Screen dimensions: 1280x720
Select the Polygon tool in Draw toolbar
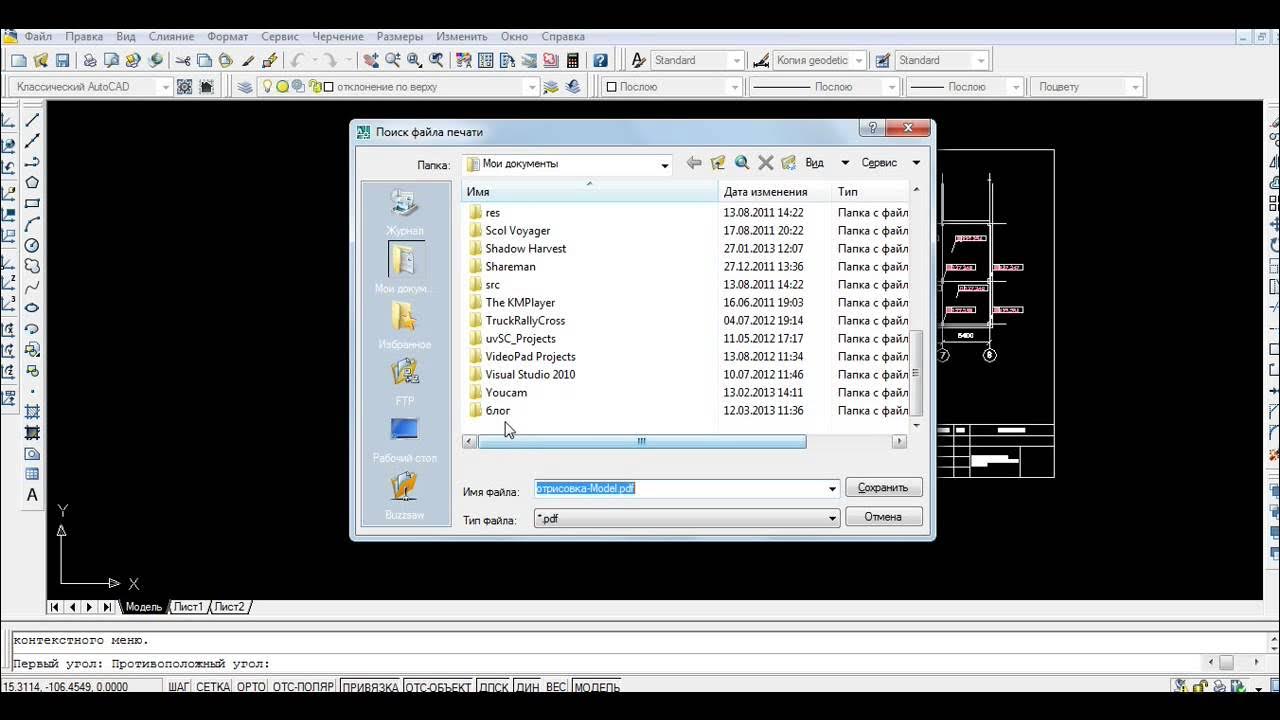[32, 182]
